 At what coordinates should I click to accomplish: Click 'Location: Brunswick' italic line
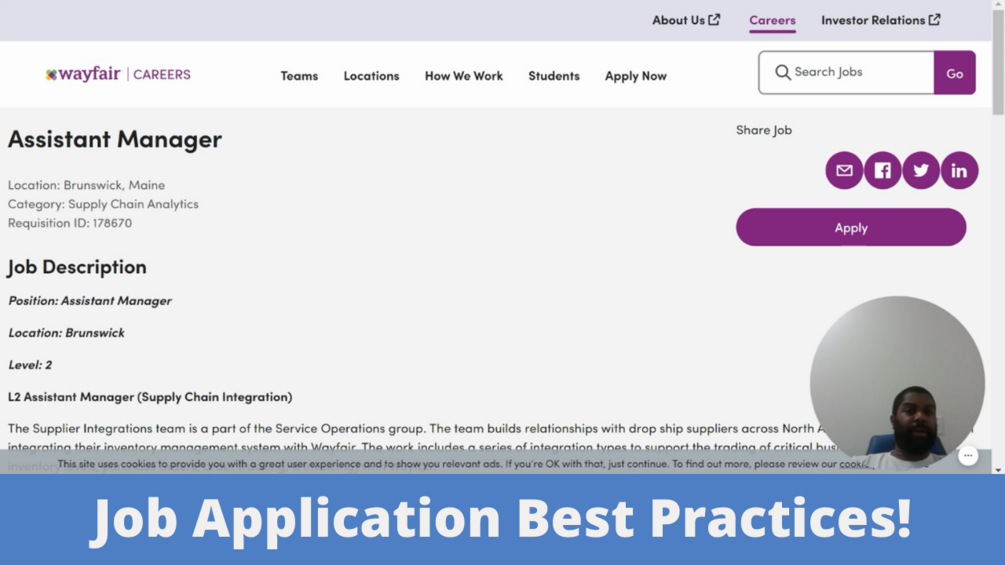point(66,332)
